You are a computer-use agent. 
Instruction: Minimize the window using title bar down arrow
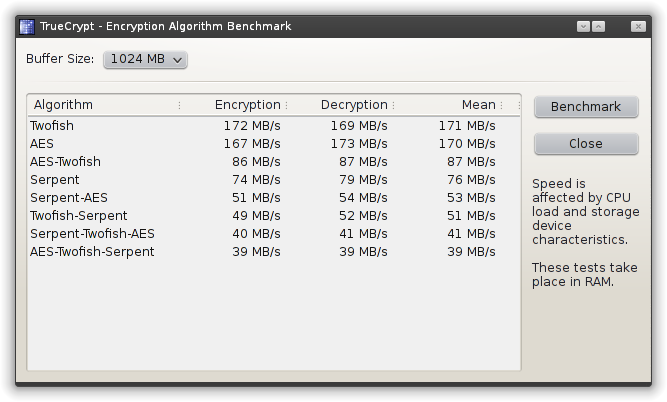pos(583,26)
